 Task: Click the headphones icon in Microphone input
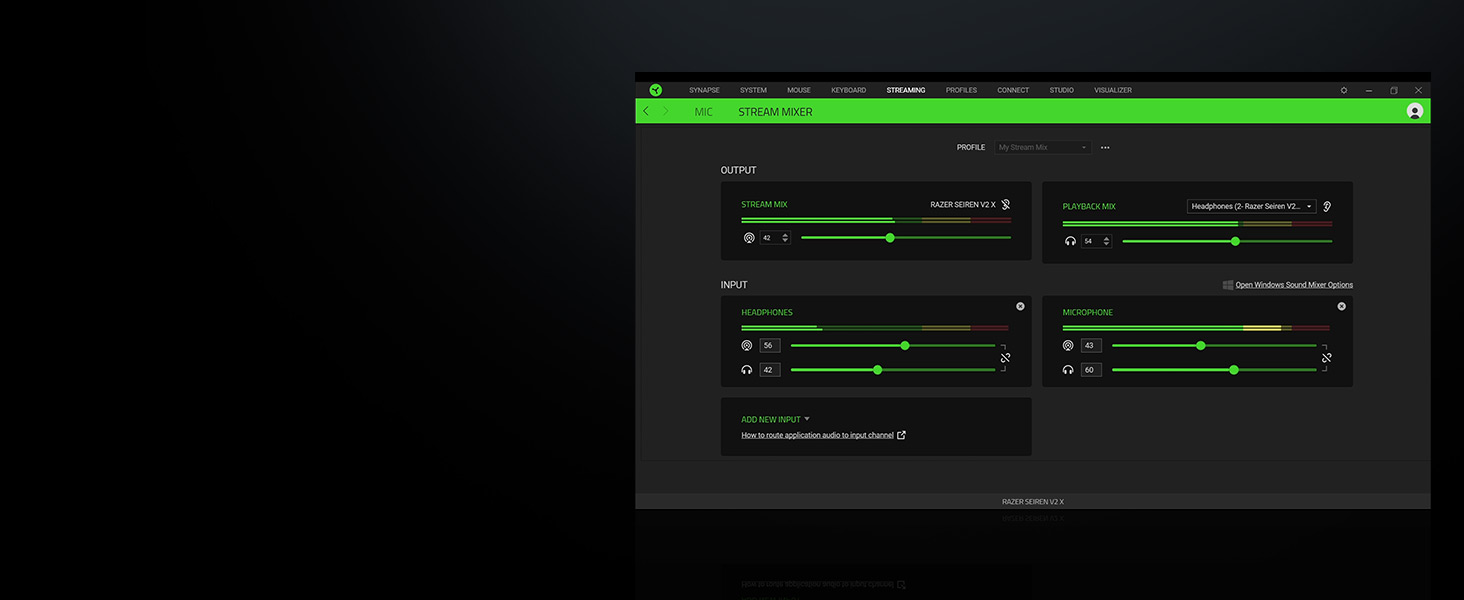coord(1068,370)
